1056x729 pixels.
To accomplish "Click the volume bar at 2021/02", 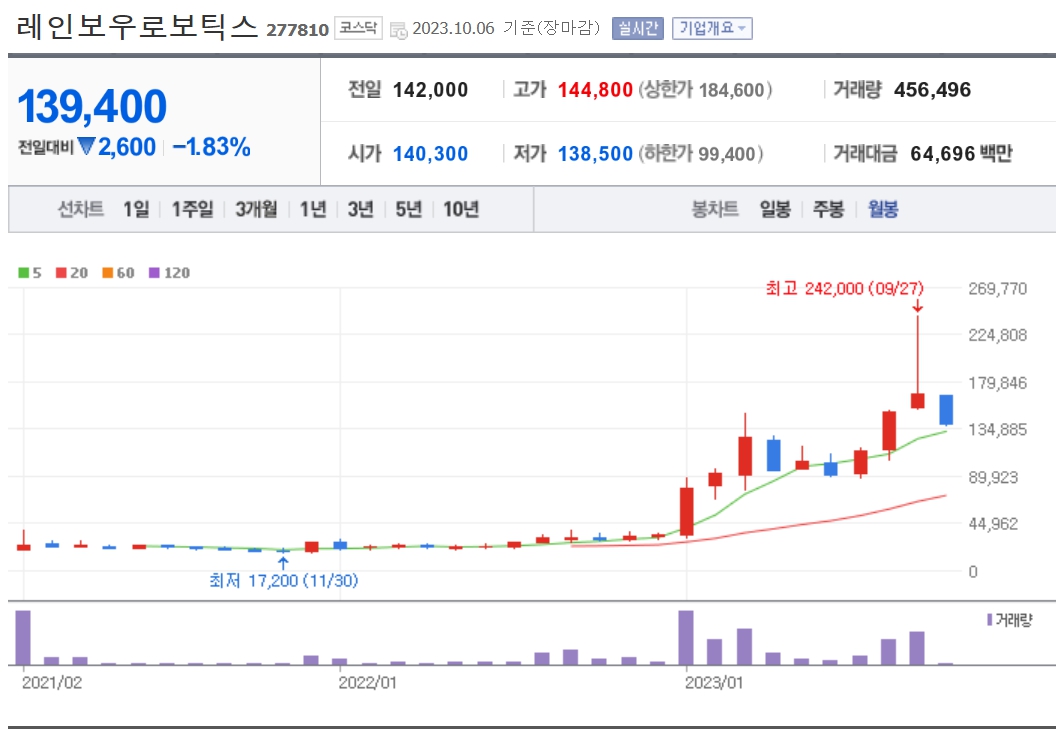I will [x=23, y=637].
